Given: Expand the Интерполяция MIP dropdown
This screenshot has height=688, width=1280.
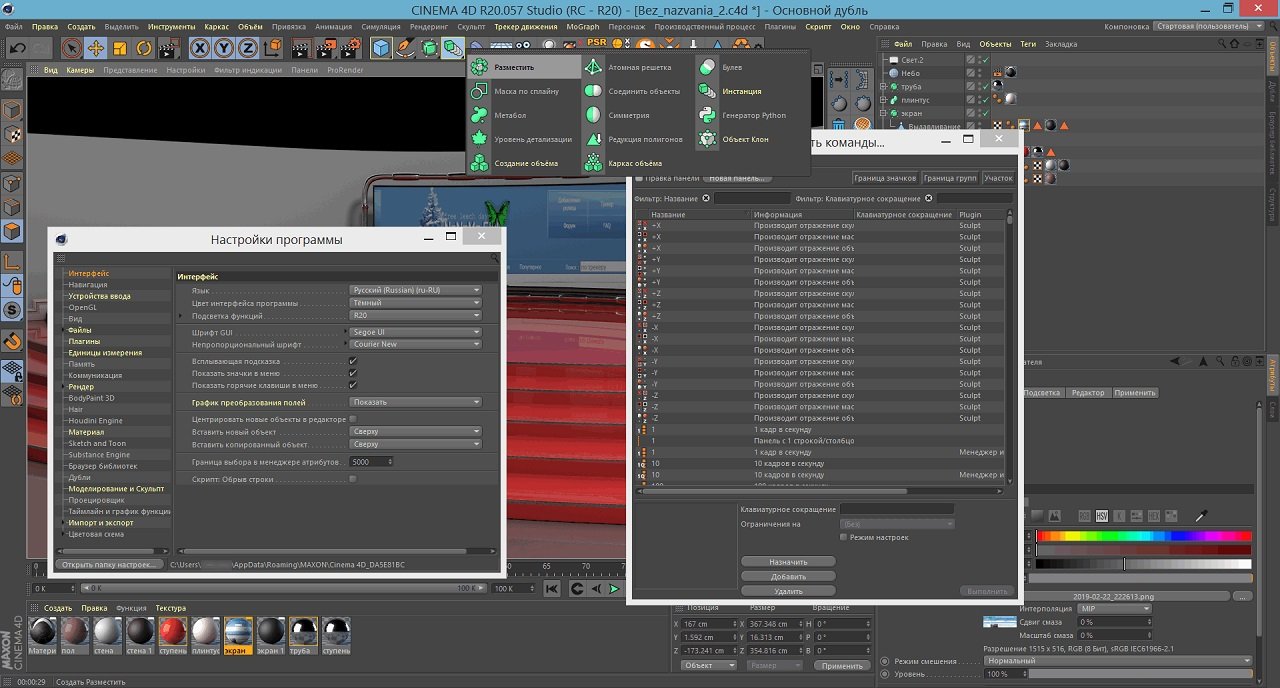Looking at the screenshot, I should [1112, 608].
